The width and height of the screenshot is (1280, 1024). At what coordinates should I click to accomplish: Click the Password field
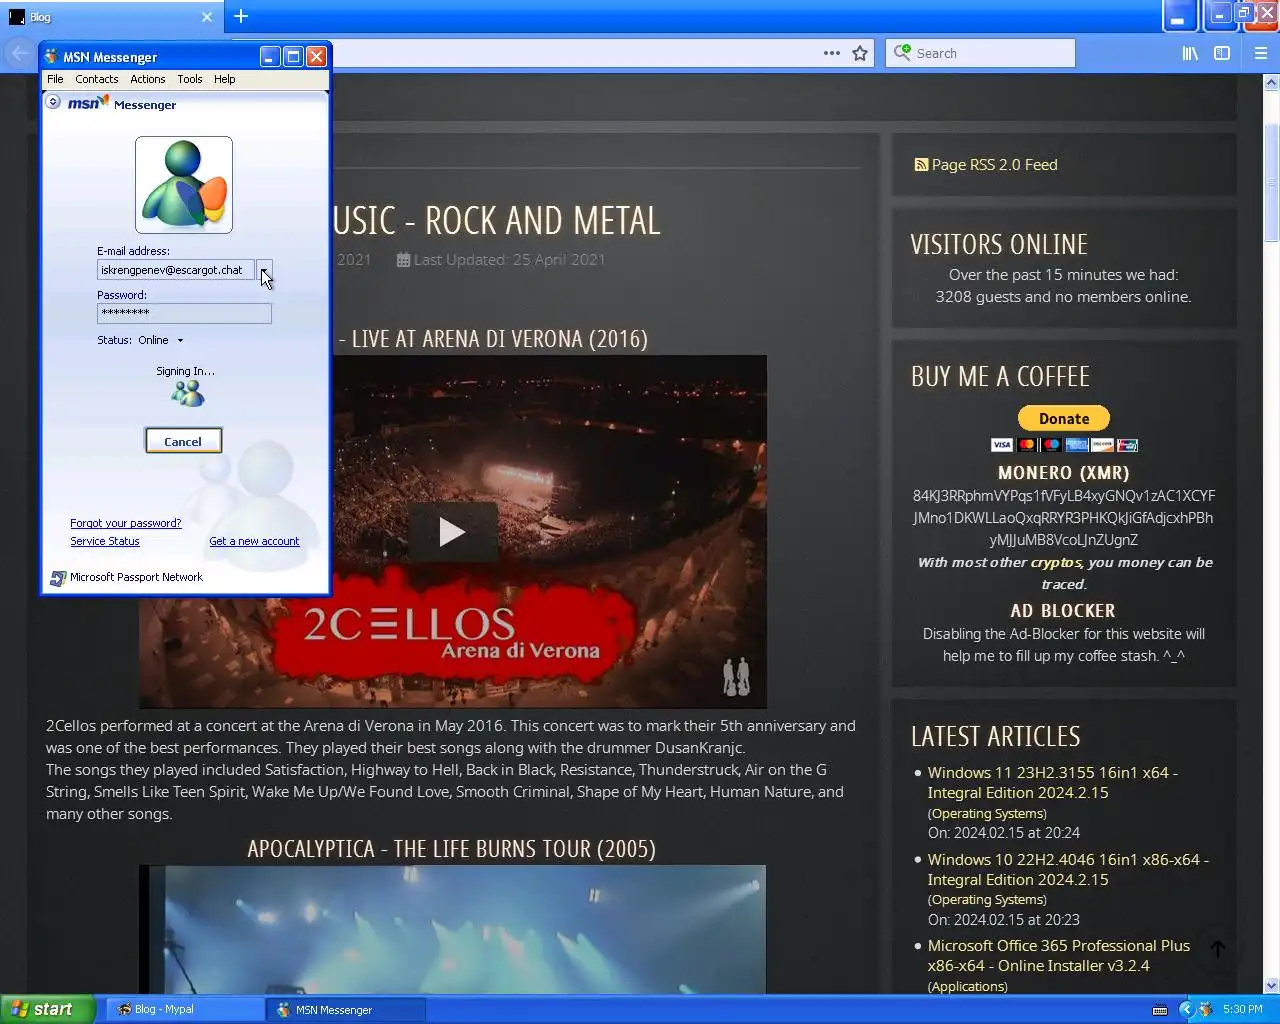[184, 313]
